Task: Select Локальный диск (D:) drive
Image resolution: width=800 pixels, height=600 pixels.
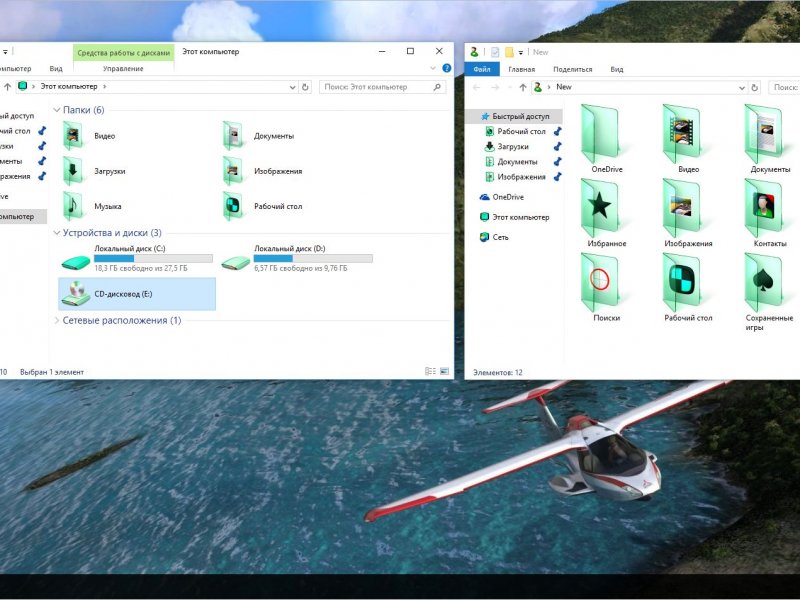Action: (297, 258)
